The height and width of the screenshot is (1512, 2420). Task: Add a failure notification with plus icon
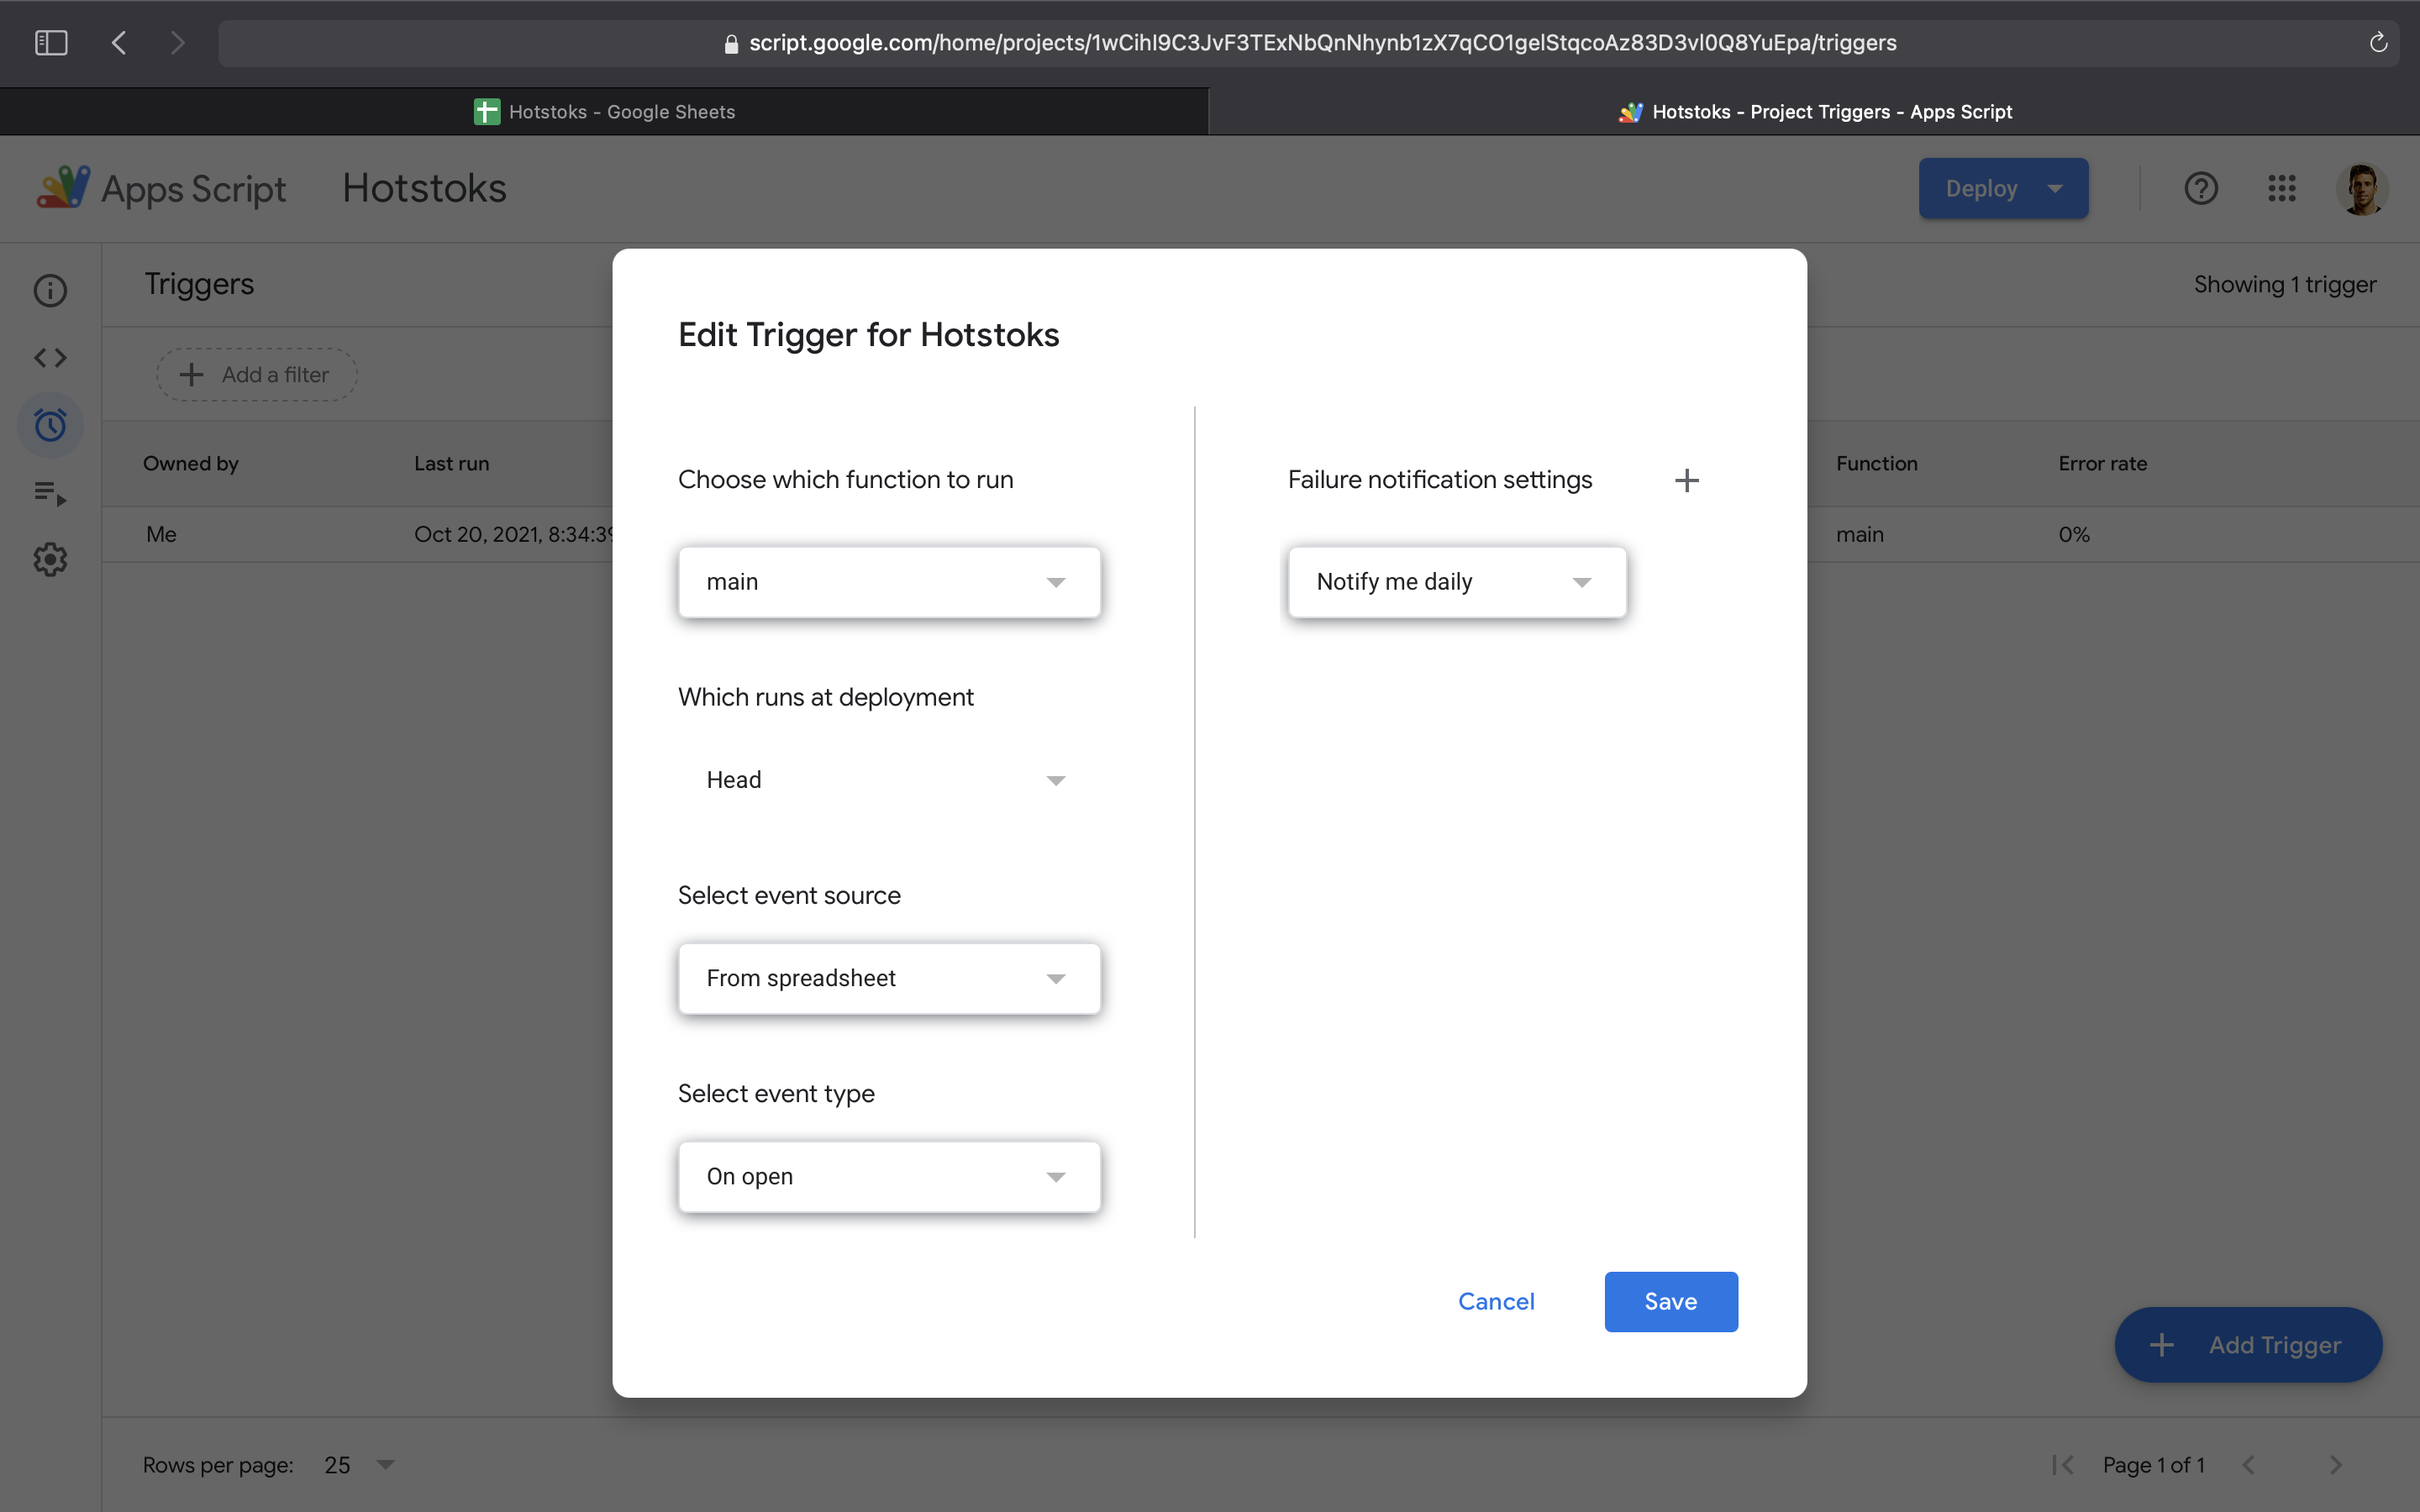(x=1686, y=480)
